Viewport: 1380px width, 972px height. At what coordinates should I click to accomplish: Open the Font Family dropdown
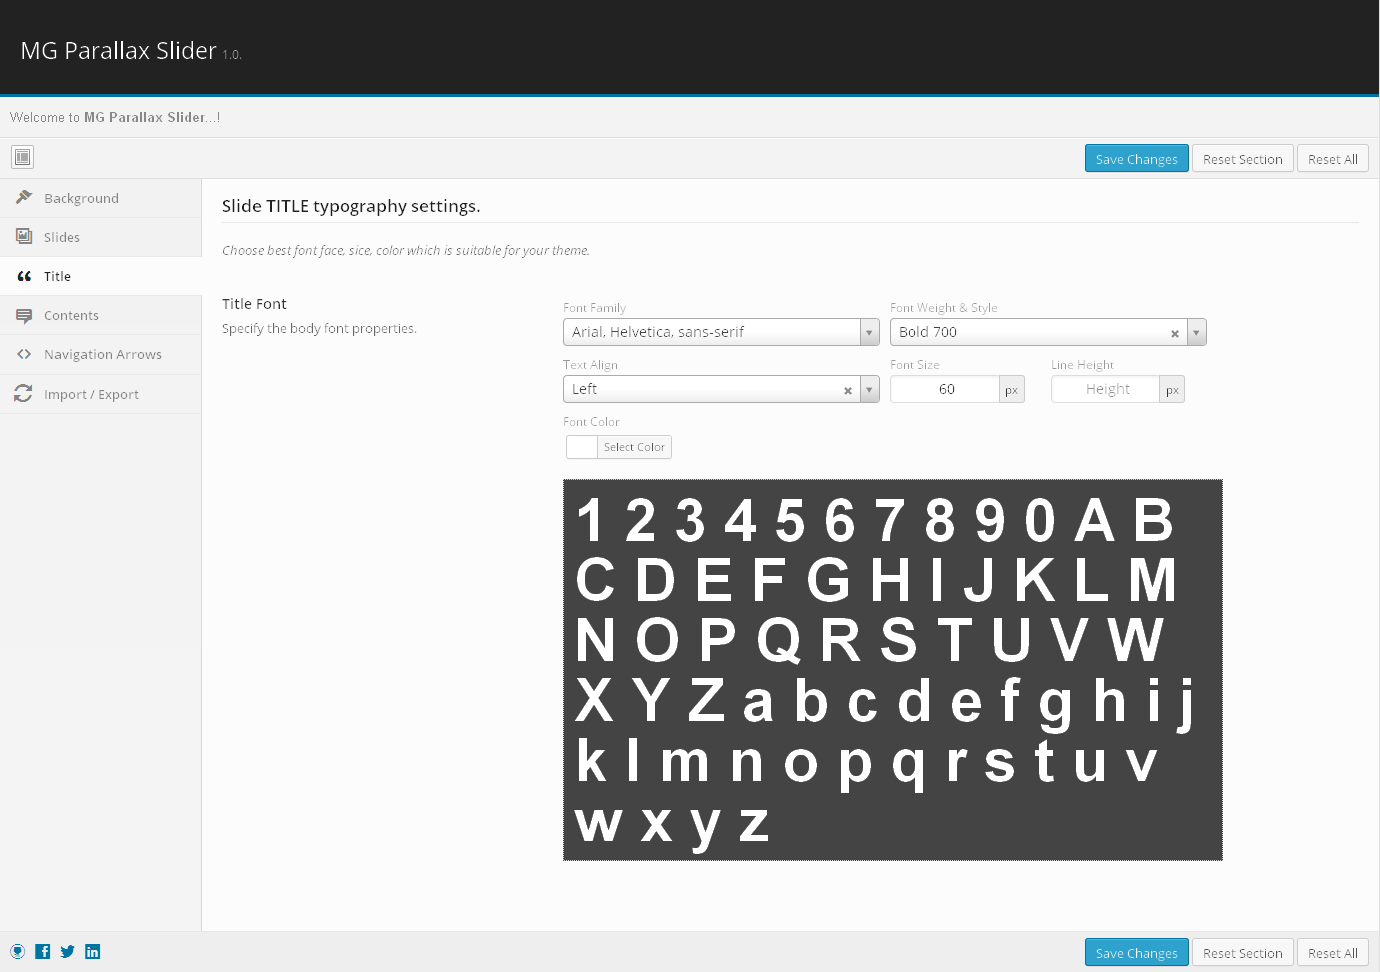point(721,332)
